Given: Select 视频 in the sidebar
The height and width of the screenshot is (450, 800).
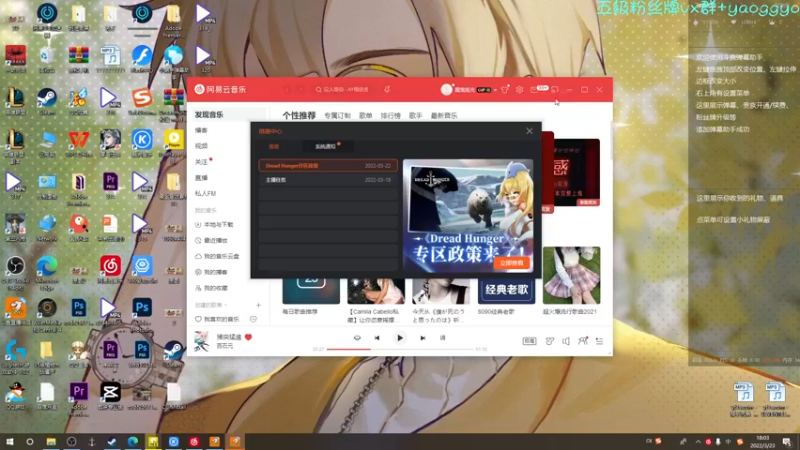Looking at the screenshot, I should click(x=202, y=146).
